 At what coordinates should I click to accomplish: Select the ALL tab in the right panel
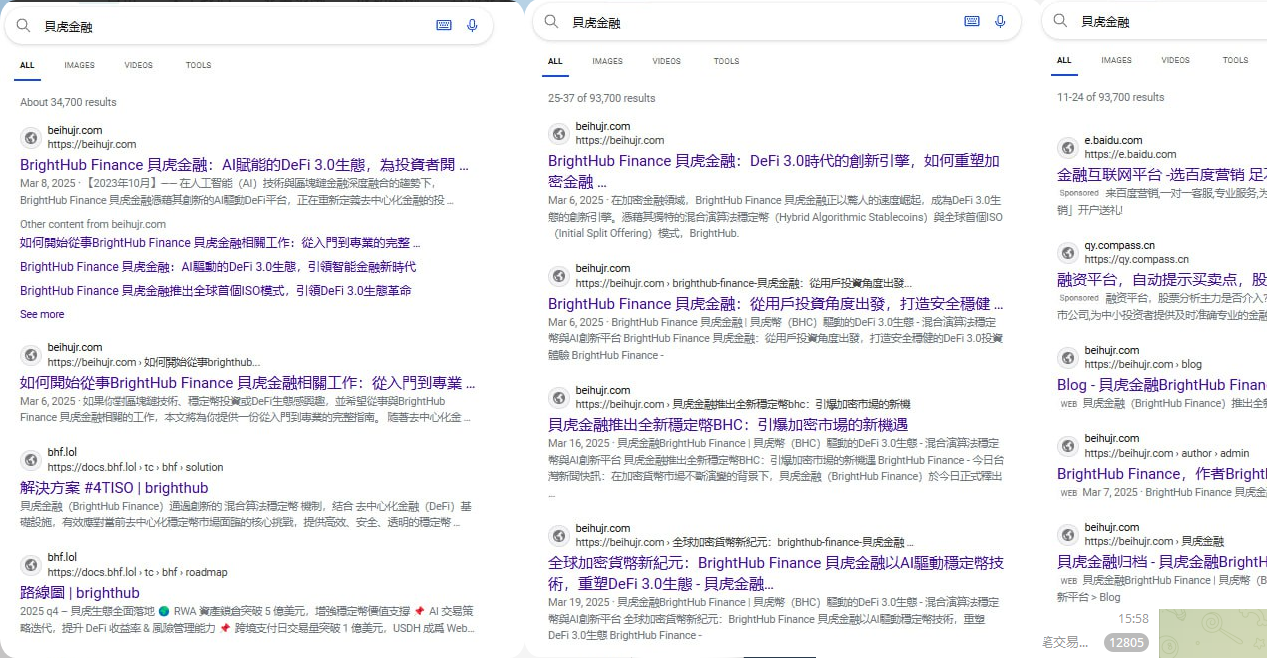(1064, 61)
